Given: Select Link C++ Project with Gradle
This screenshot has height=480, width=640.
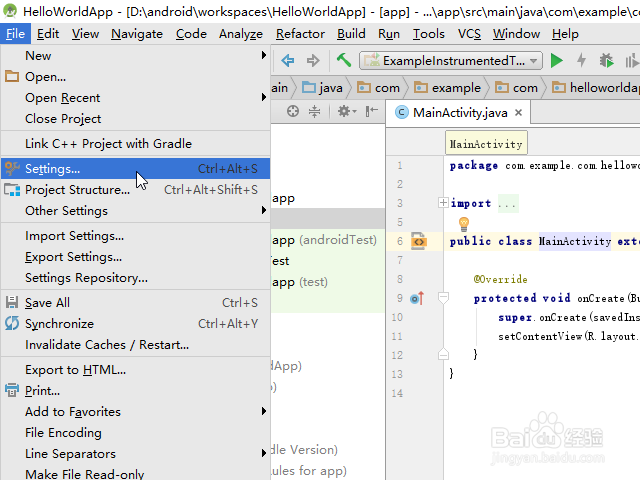Looking at the screenshot, I should click(136, 144).
